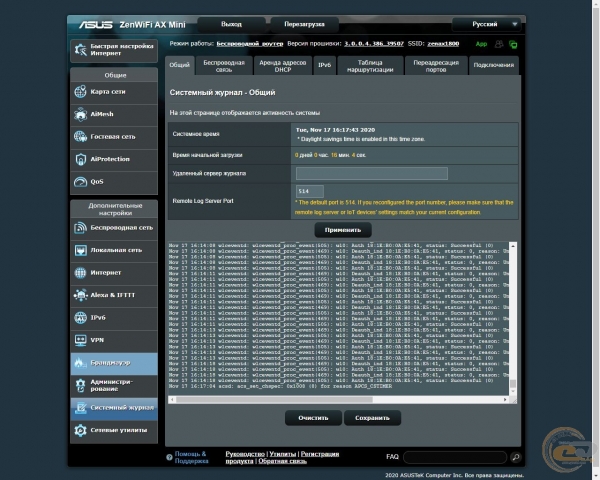Open the Утилиты link in footer
600x480 pixels.
coord(282,454)
